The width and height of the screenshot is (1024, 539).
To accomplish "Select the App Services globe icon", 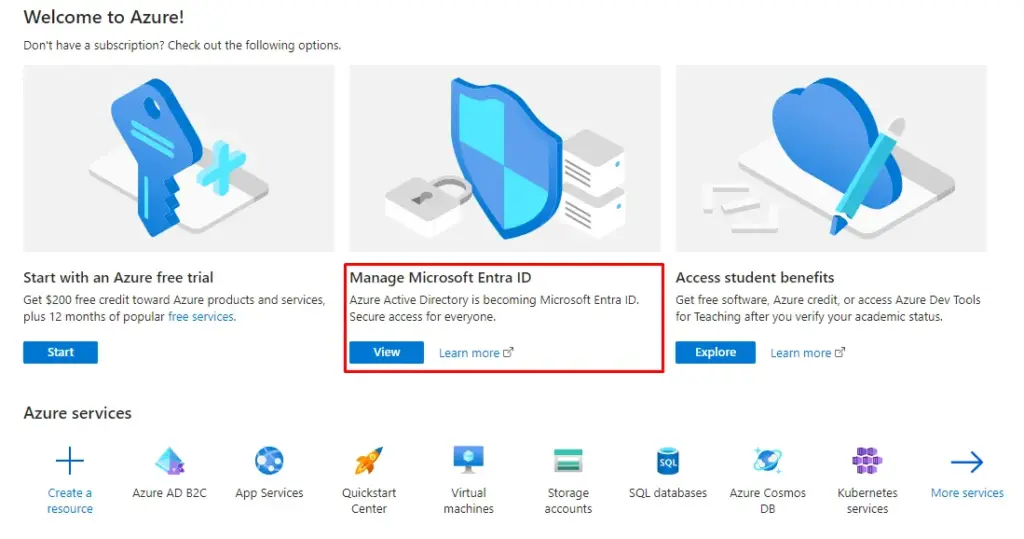I will point(269,461).
